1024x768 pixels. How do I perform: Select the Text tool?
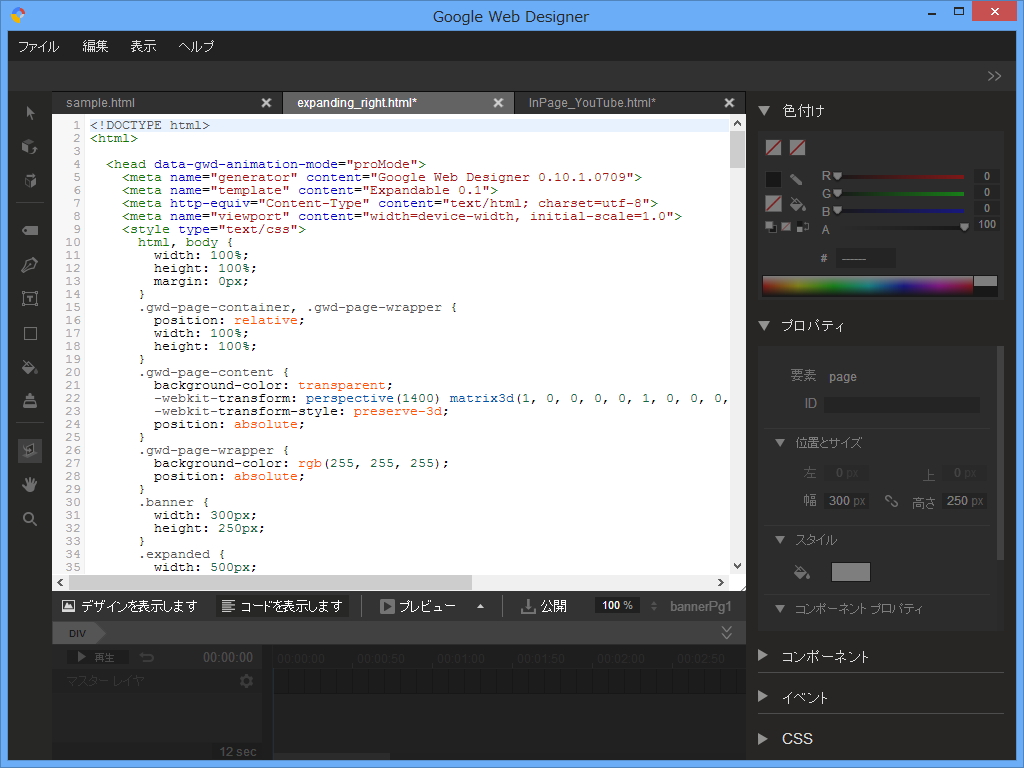[x=30, y=299]
